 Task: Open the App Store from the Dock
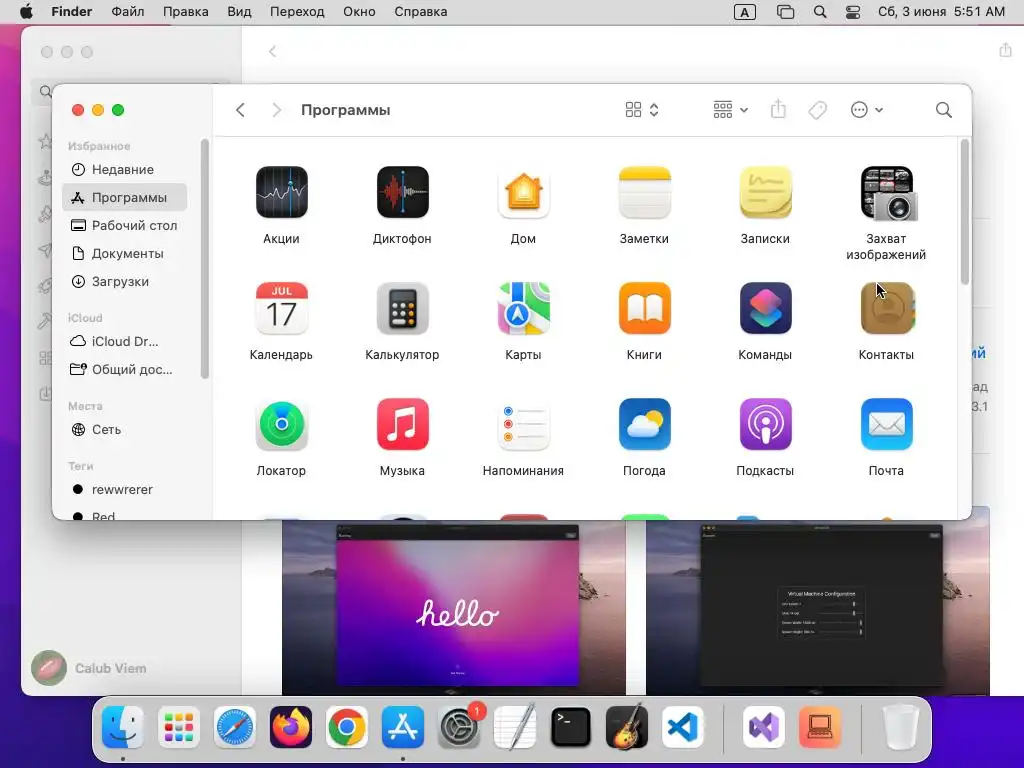click(403, 726)
